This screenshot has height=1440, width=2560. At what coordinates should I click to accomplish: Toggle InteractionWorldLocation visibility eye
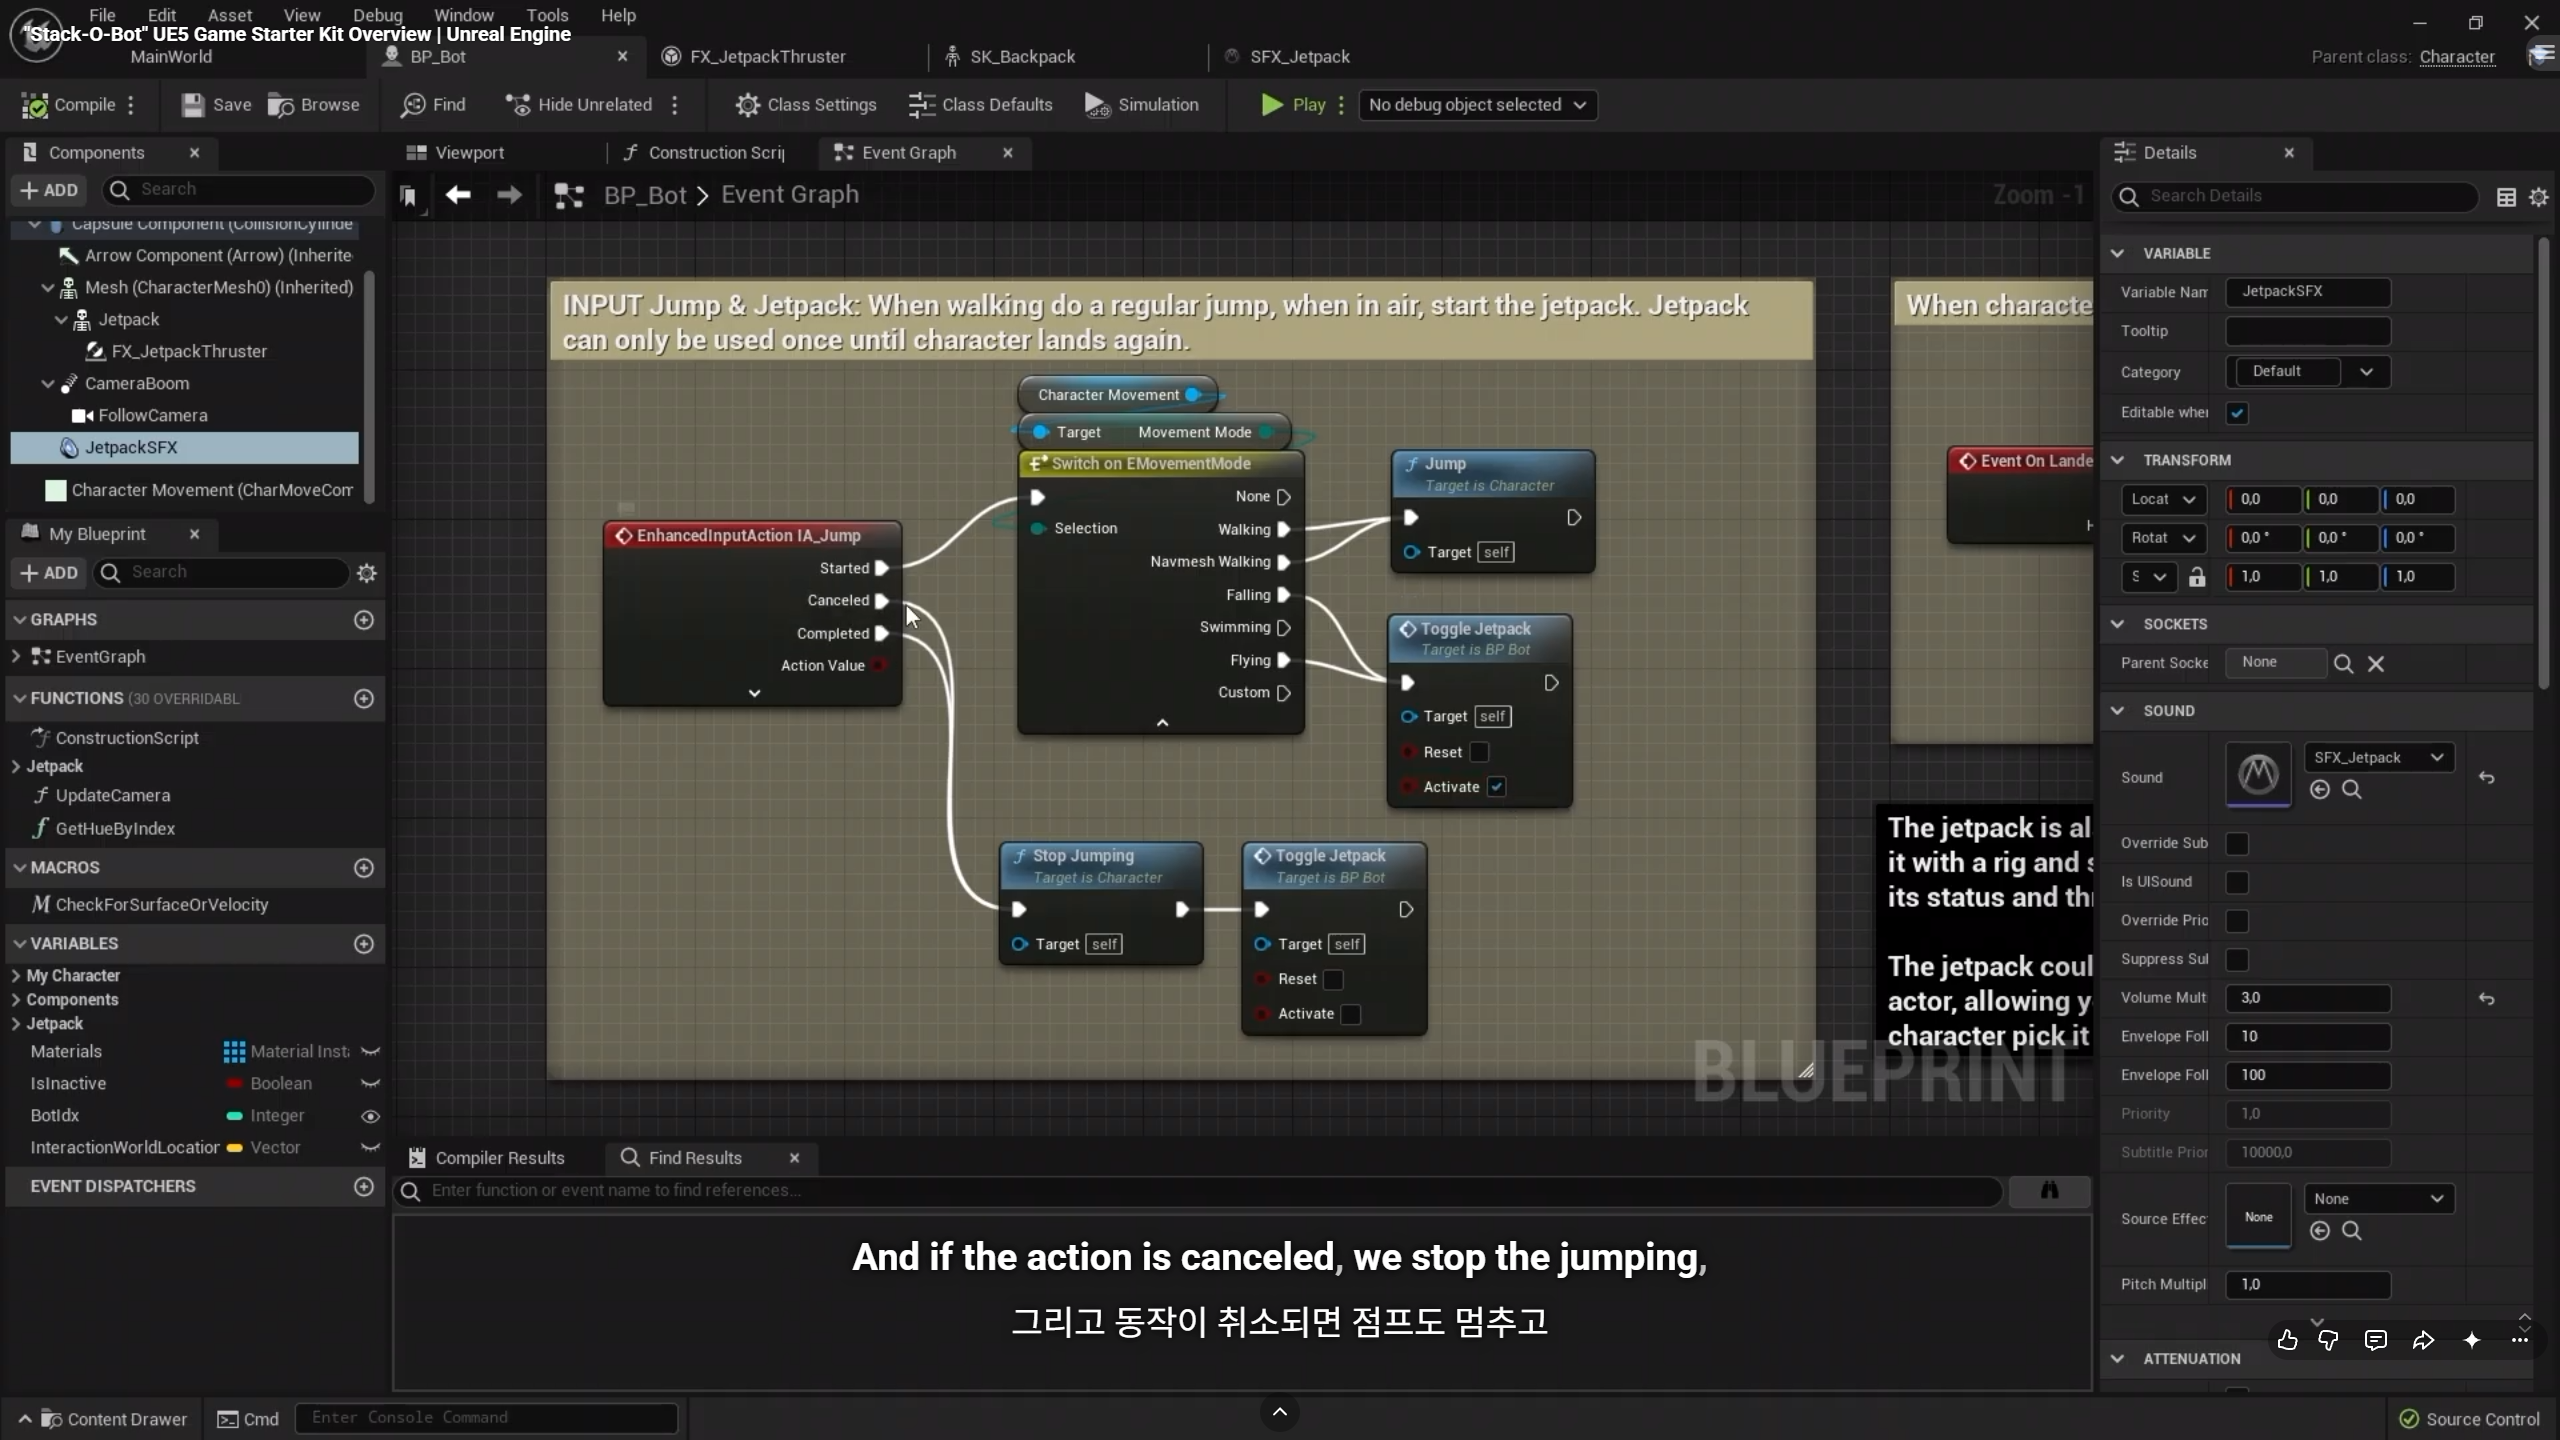click(370, 1148)
